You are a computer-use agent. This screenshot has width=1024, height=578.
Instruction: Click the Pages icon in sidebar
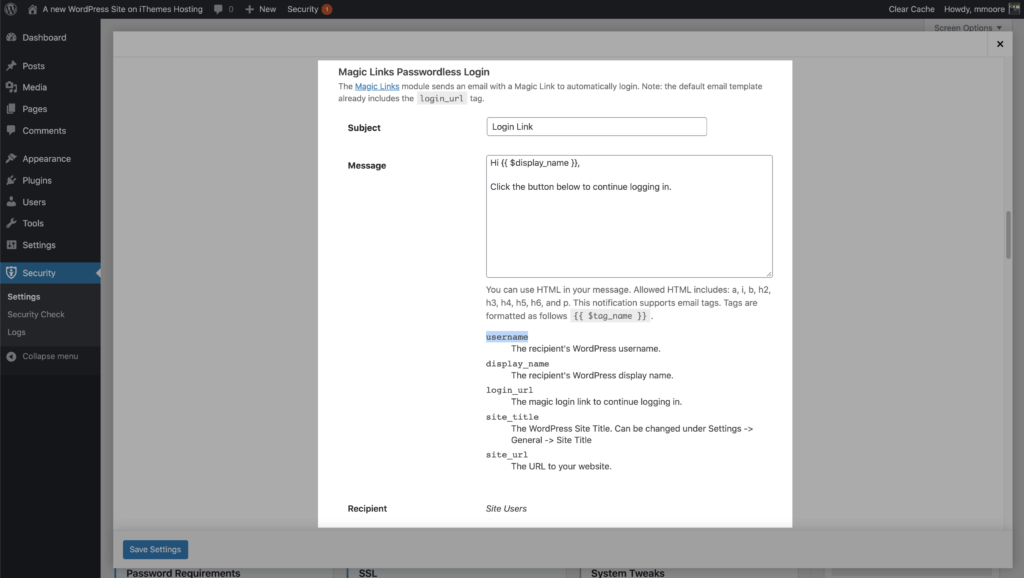(11, 108)
